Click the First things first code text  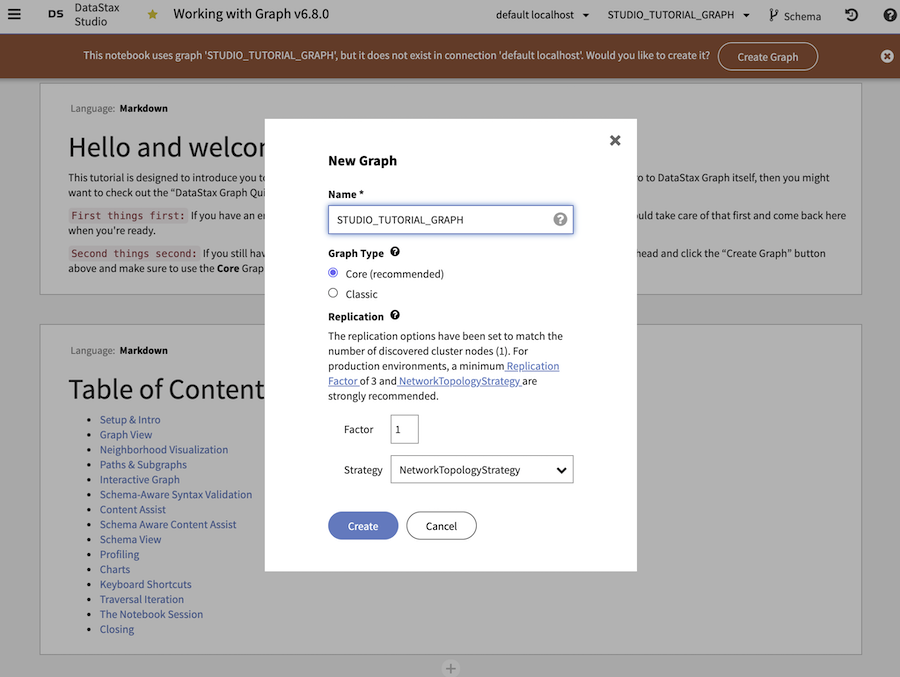point(127,215)
